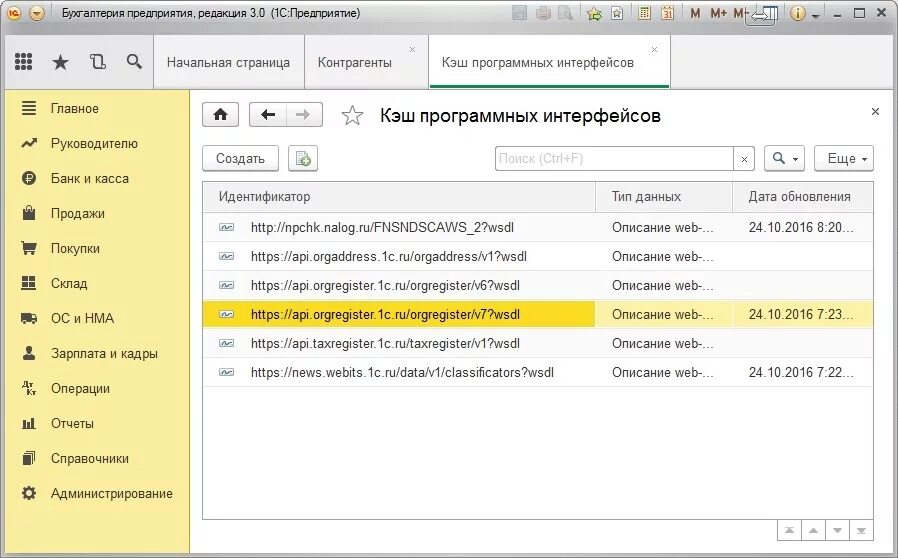Select the api.taxregister.1c.ru row
Viewport: 898px width, 558px height.
pos(538,343)
